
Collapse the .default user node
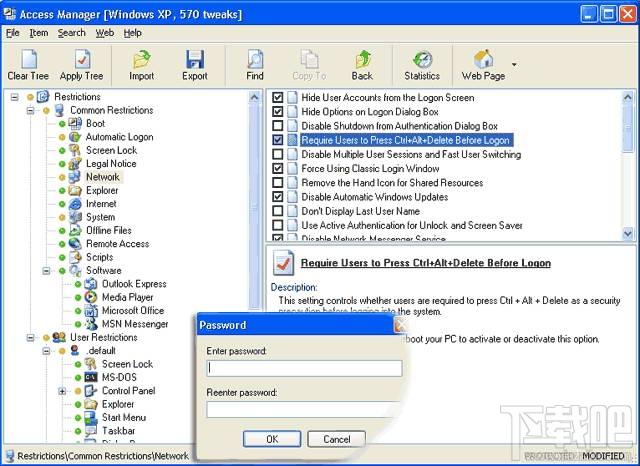coord(47,351)
